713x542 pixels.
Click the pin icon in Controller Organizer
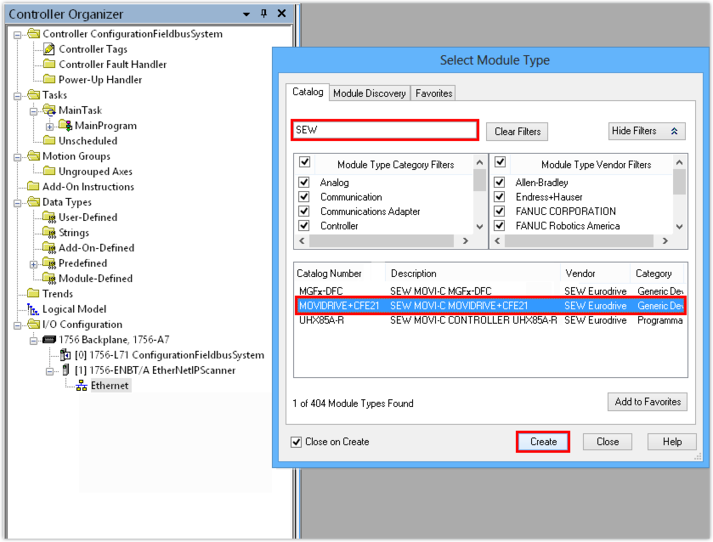pos(264,14)
